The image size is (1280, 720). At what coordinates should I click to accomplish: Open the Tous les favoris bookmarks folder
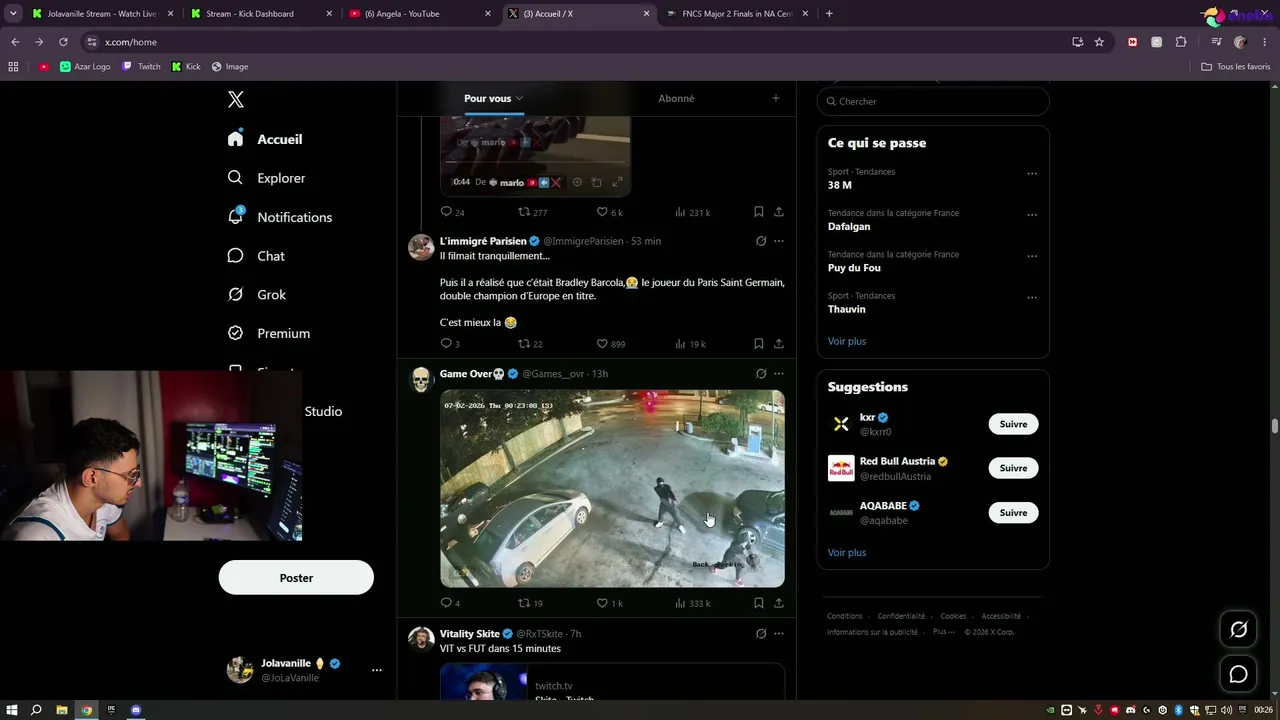click(x=1236, y=67)
